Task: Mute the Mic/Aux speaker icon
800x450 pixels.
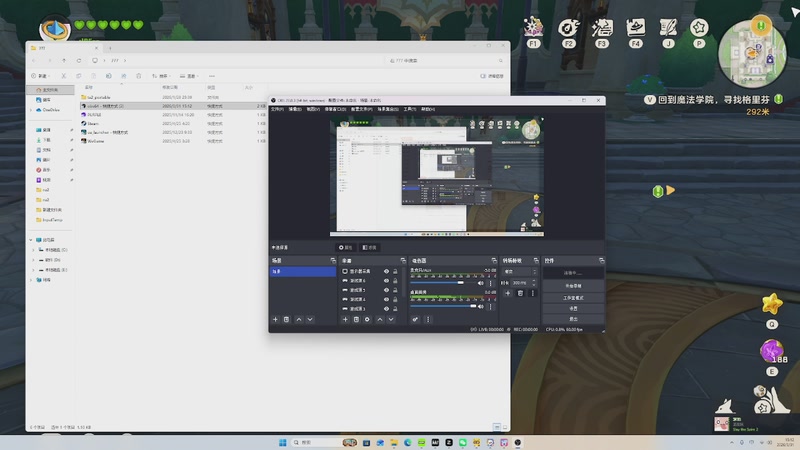Action: pyautogui.click(x=481, y=283)
